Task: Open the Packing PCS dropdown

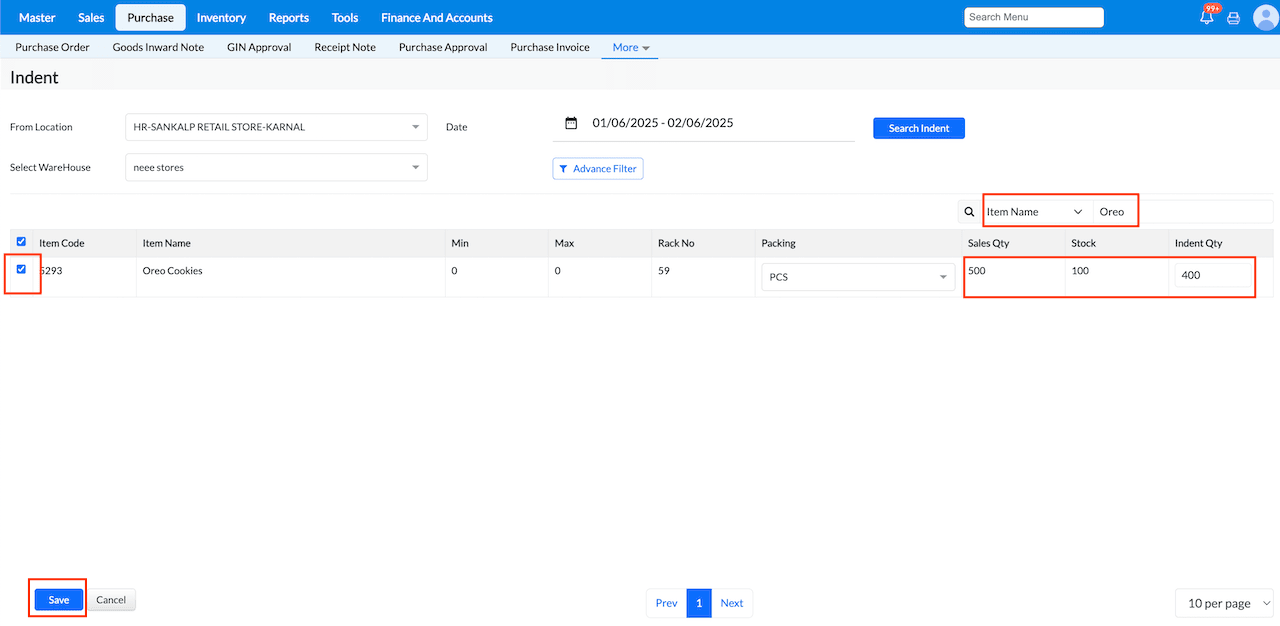Action: tap(857, 277)
